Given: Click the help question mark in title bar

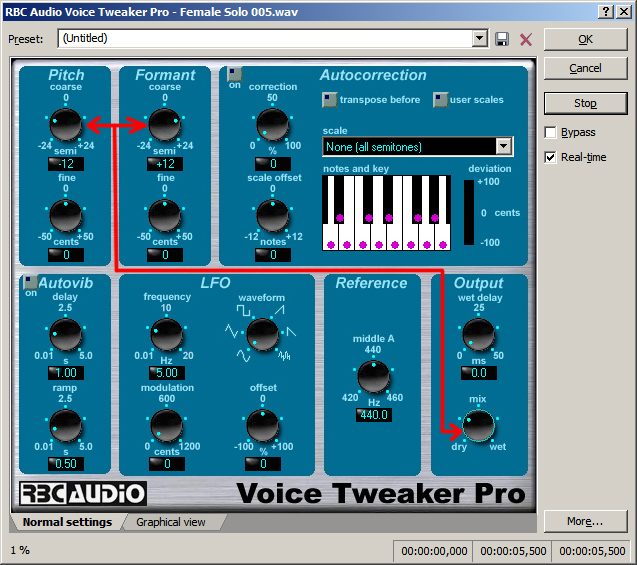Looking at the screenshot, I should coord(606,11).
